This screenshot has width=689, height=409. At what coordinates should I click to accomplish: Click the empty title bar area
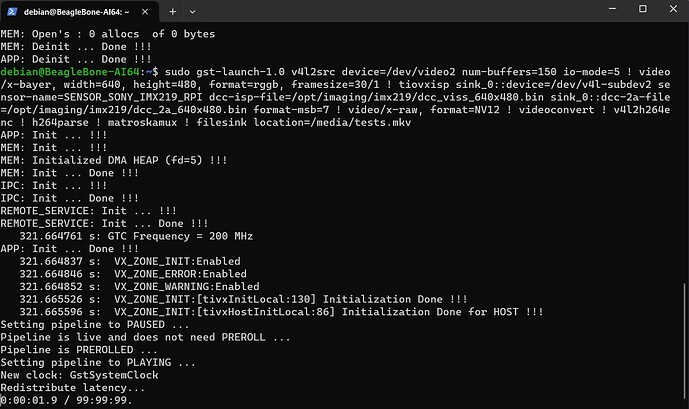coord(395,11)
